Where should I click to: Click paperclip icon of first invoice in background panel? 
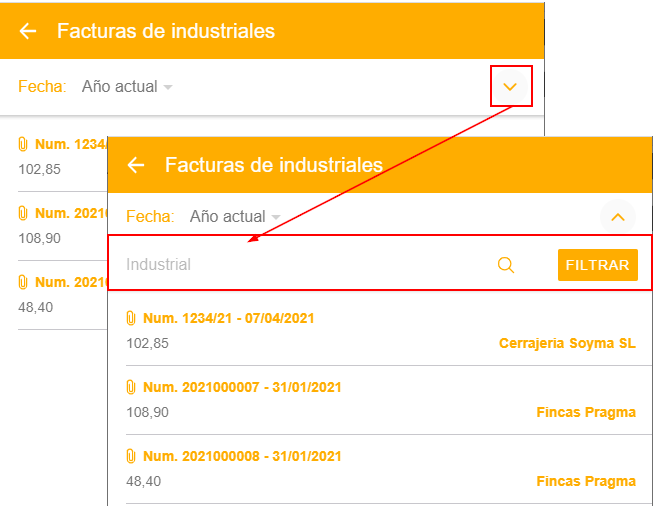coord(23,144)
